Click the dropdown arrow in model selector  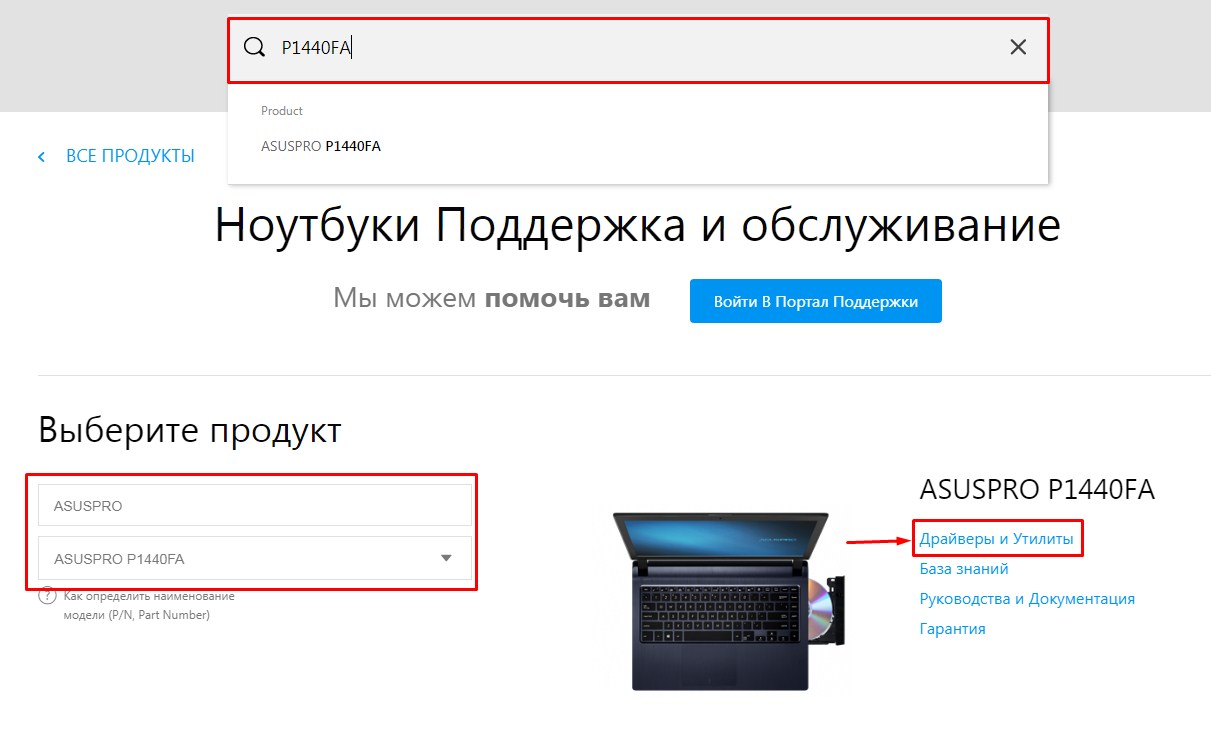click(x=446, y=558)
